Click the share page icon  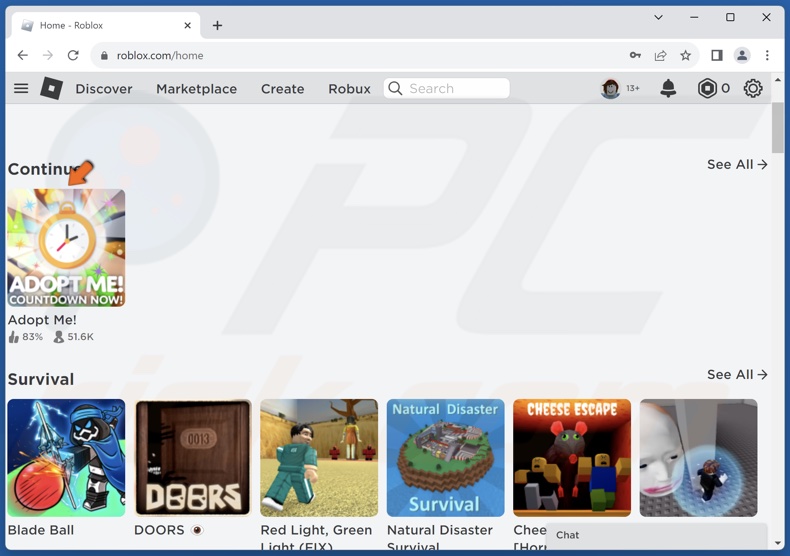[x=661, y=55]
